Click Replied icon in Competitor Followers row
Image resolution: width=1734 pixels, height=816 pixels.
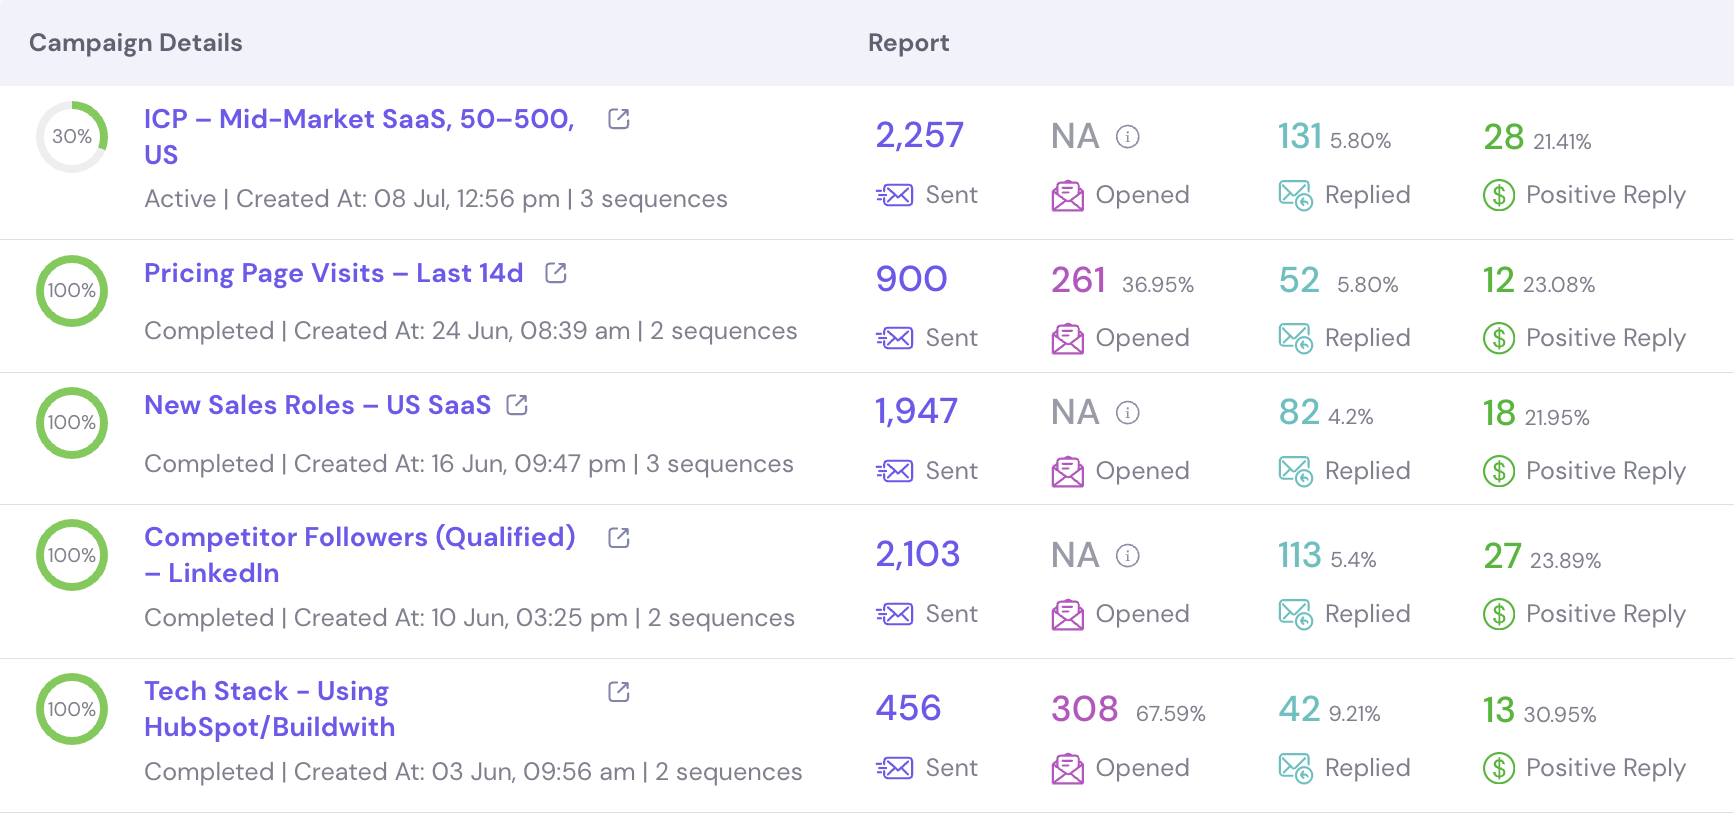pyautogui.click(x=1294, y=614)
